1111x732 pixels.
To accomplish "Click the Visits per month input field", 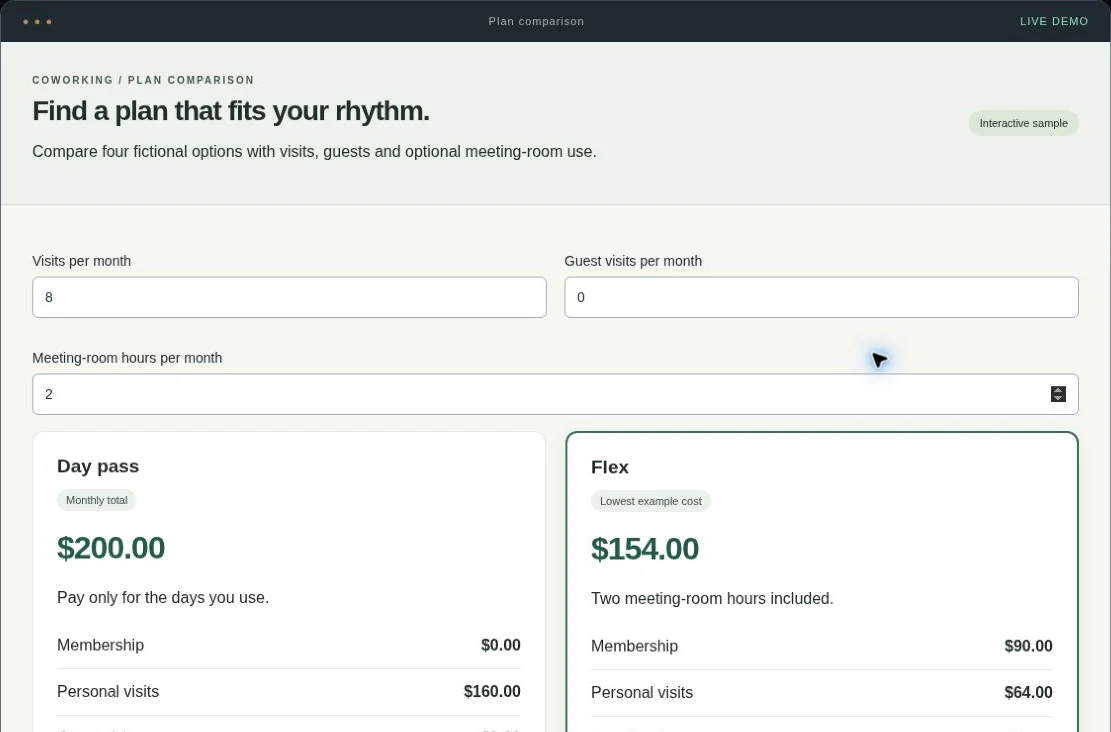I will tap(289, 297).
